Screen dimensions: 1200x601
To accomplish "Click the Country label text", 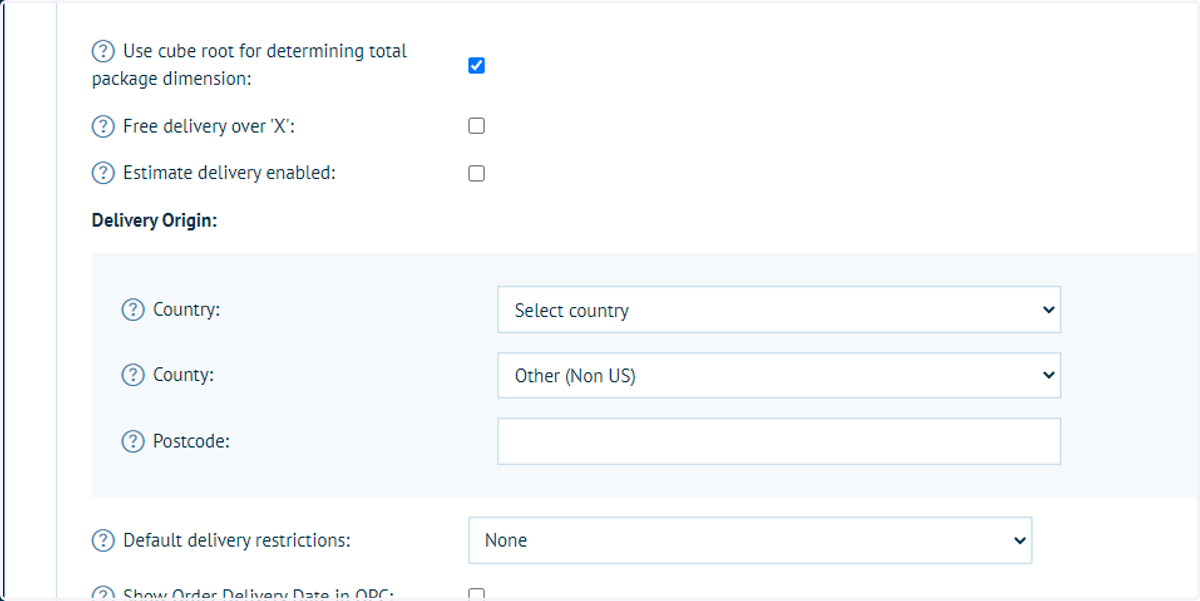I will tap(186, 310).
